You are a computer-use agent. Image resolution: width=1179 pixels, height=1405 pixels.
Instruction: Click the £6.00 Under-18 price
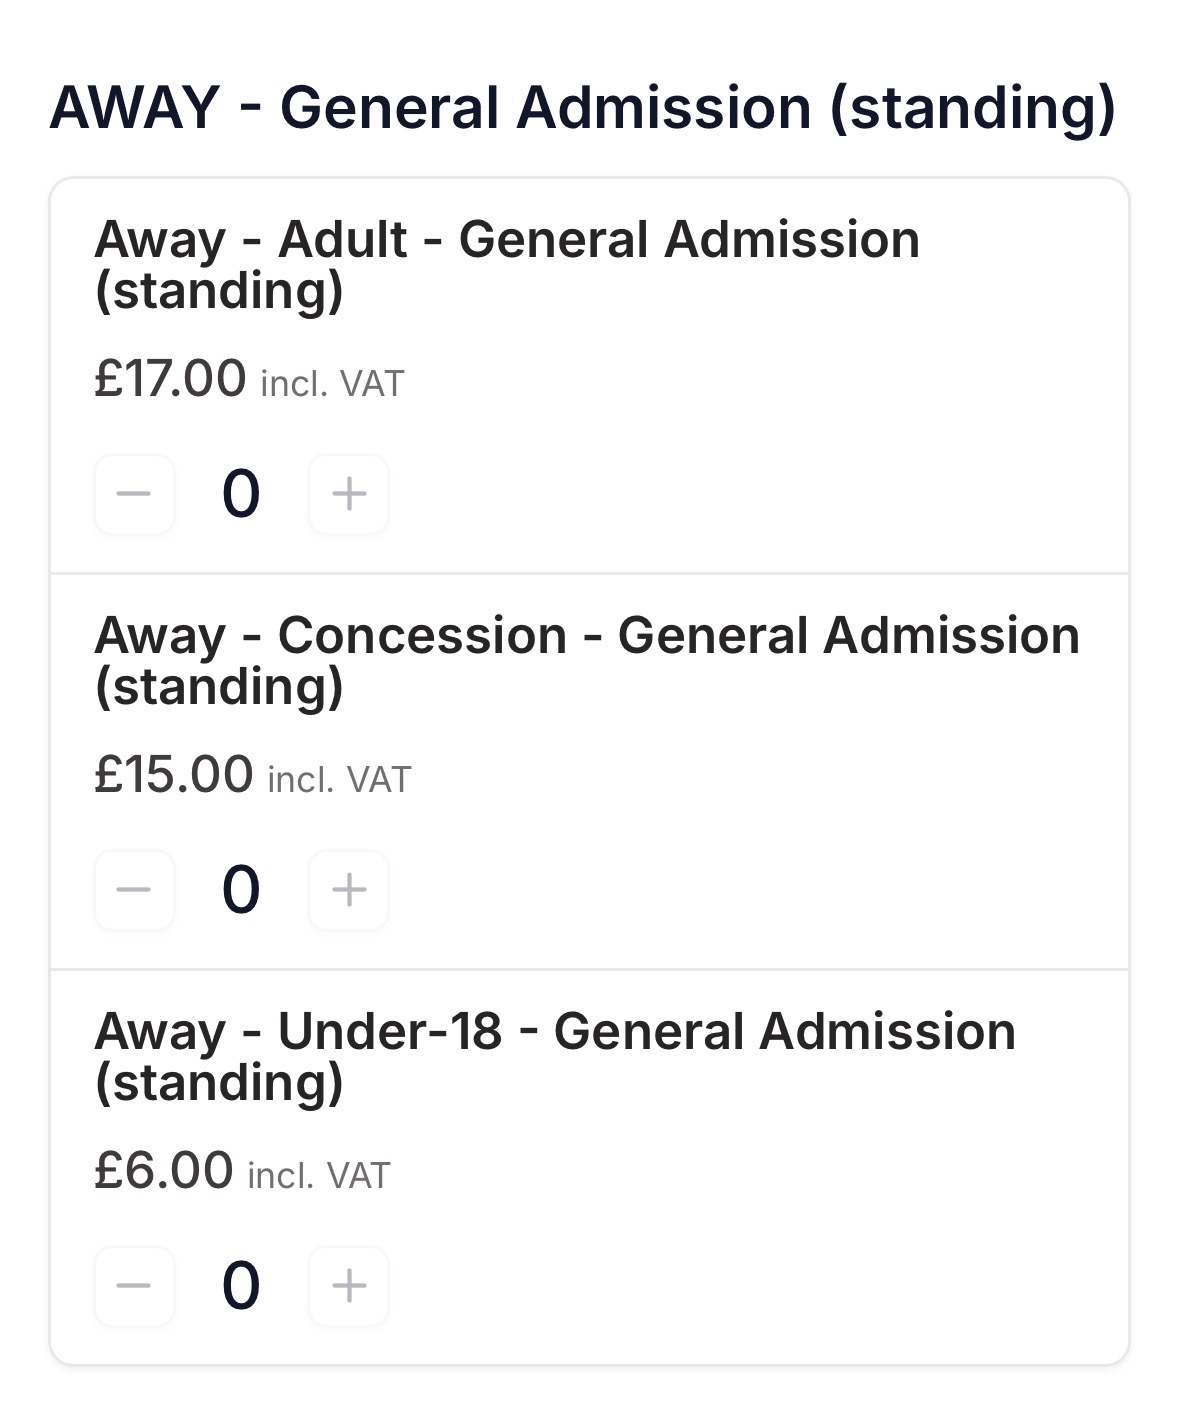click(164, 1171)
